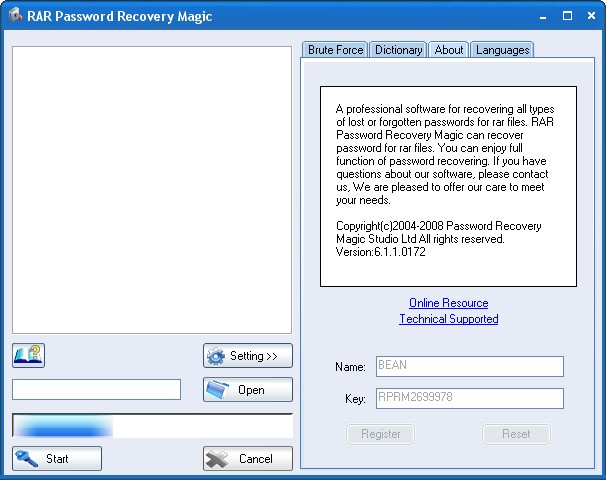Switch to the Brute Force tab

tap(334, 50)
